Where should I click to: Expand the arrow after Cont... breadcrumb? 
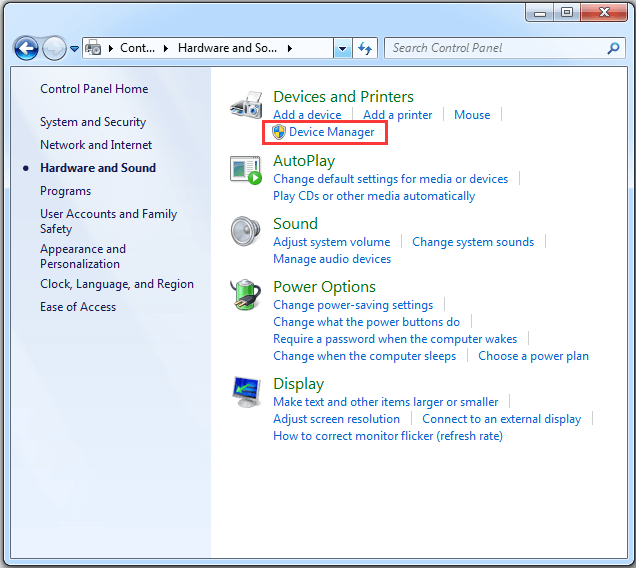click(x=166, y=48)
